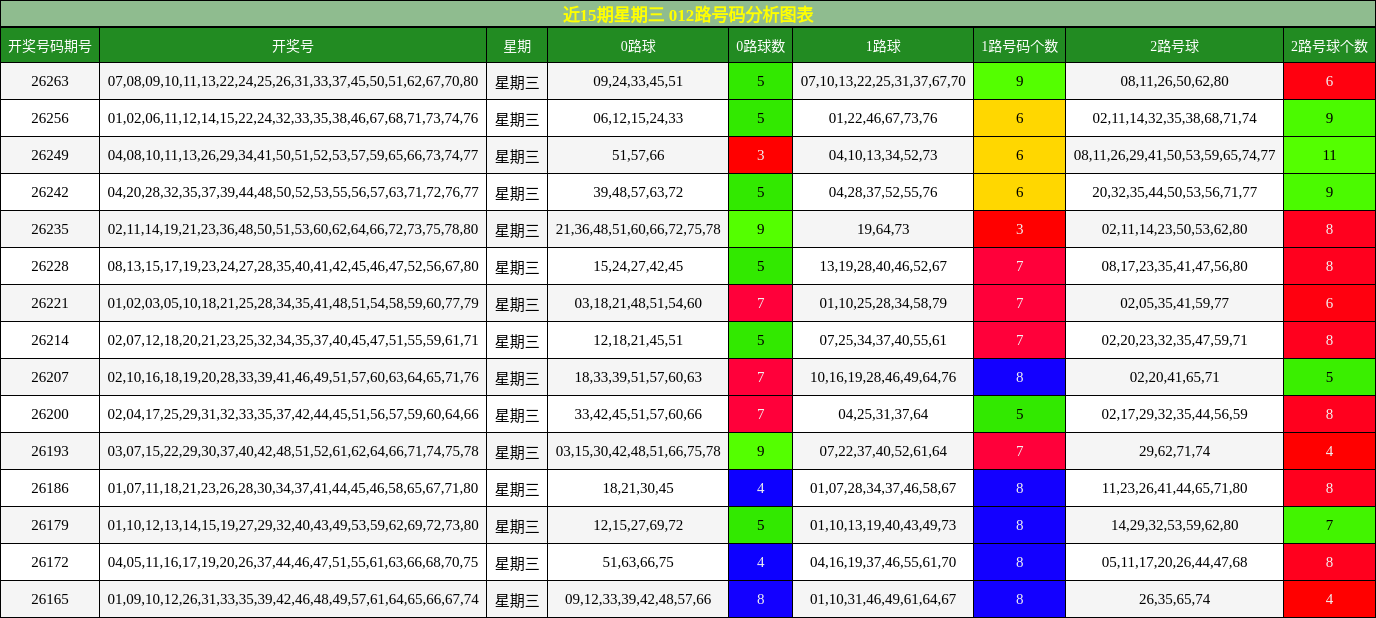Viewport: 1376px width, 618px height.
Task: Select the 开奖号 column header
Action: point(293,45)
